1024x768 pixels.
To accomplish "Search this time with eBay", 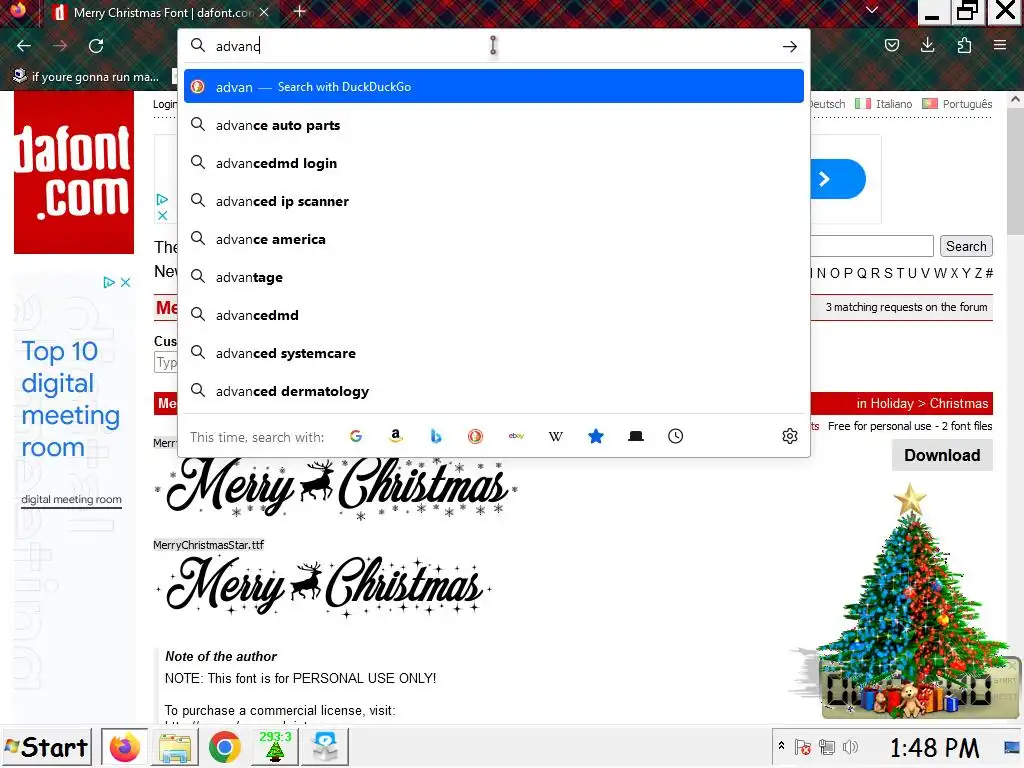I will tap(516, 436).
